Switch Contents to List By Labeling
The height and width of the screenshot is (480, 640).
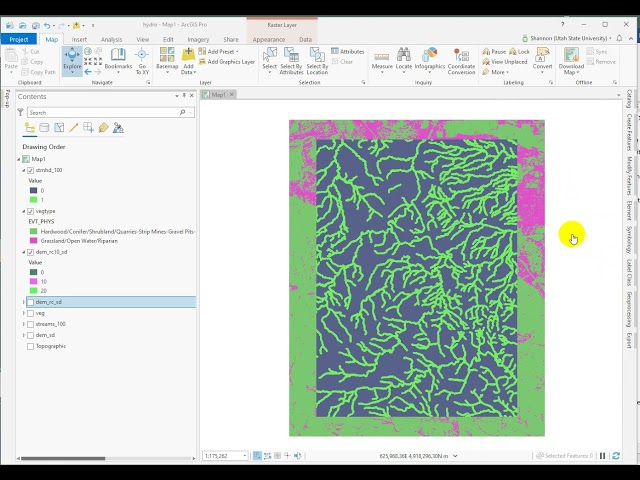(x=103, y=128)
